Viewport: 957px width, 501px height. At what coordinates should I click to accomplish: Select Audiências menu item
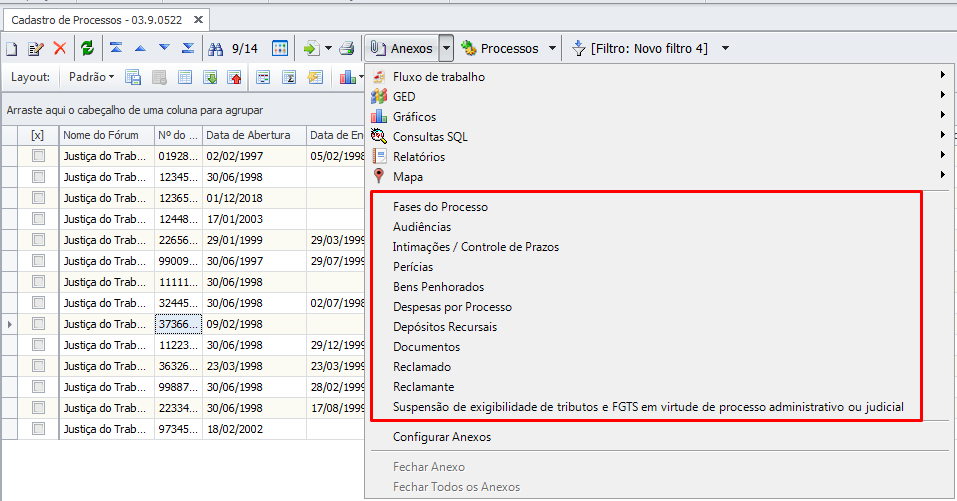coord(422,227)
